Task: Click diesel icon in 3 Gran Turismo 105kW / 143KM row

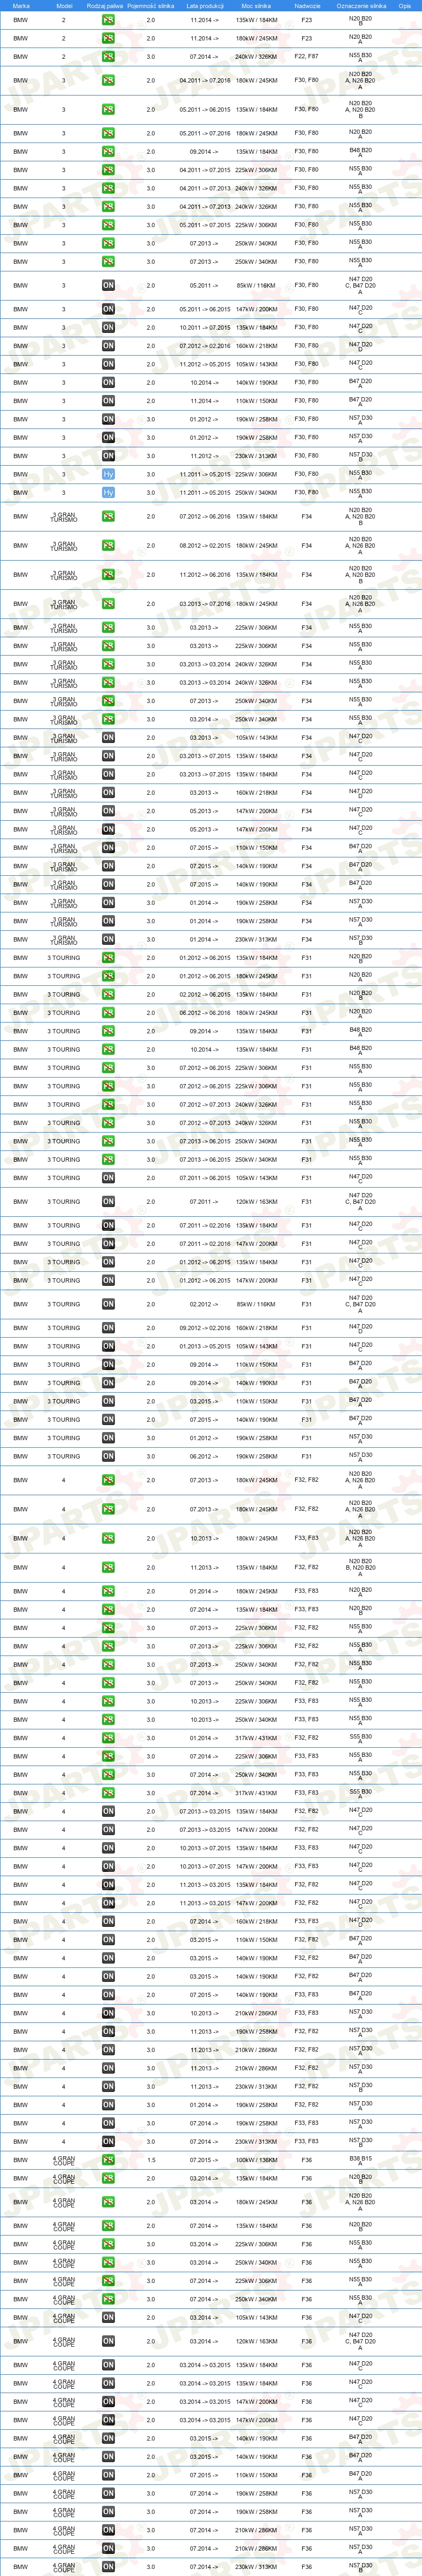Action: (108, 738)
